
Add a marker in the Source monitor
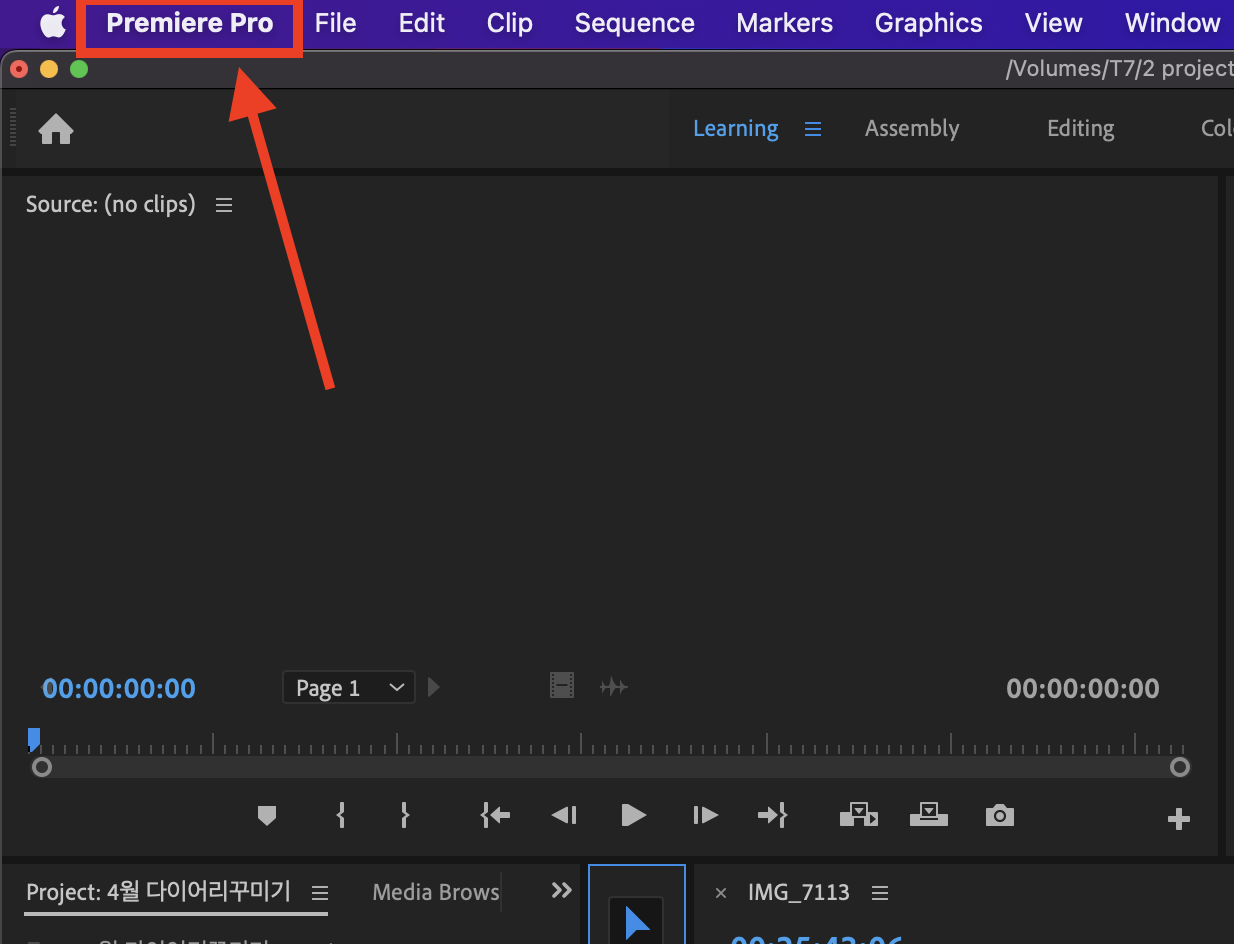266,816
